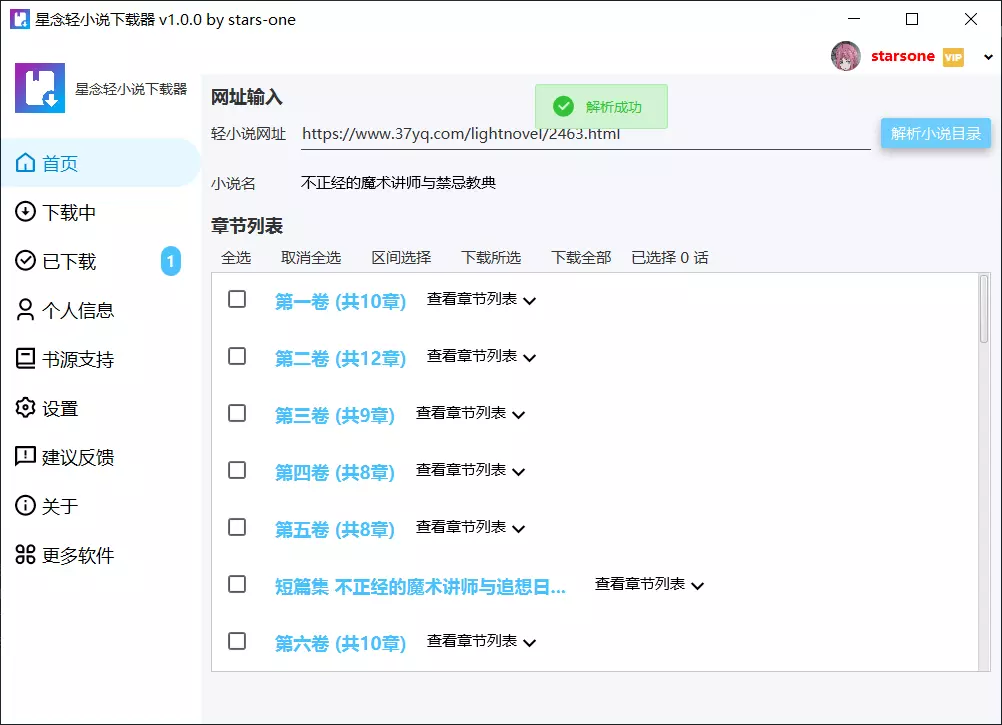The width and height of the screenshot is (1002, 725).
Task: Check the 第一卷 (共10章) checkbox
Action: [237, 299]
